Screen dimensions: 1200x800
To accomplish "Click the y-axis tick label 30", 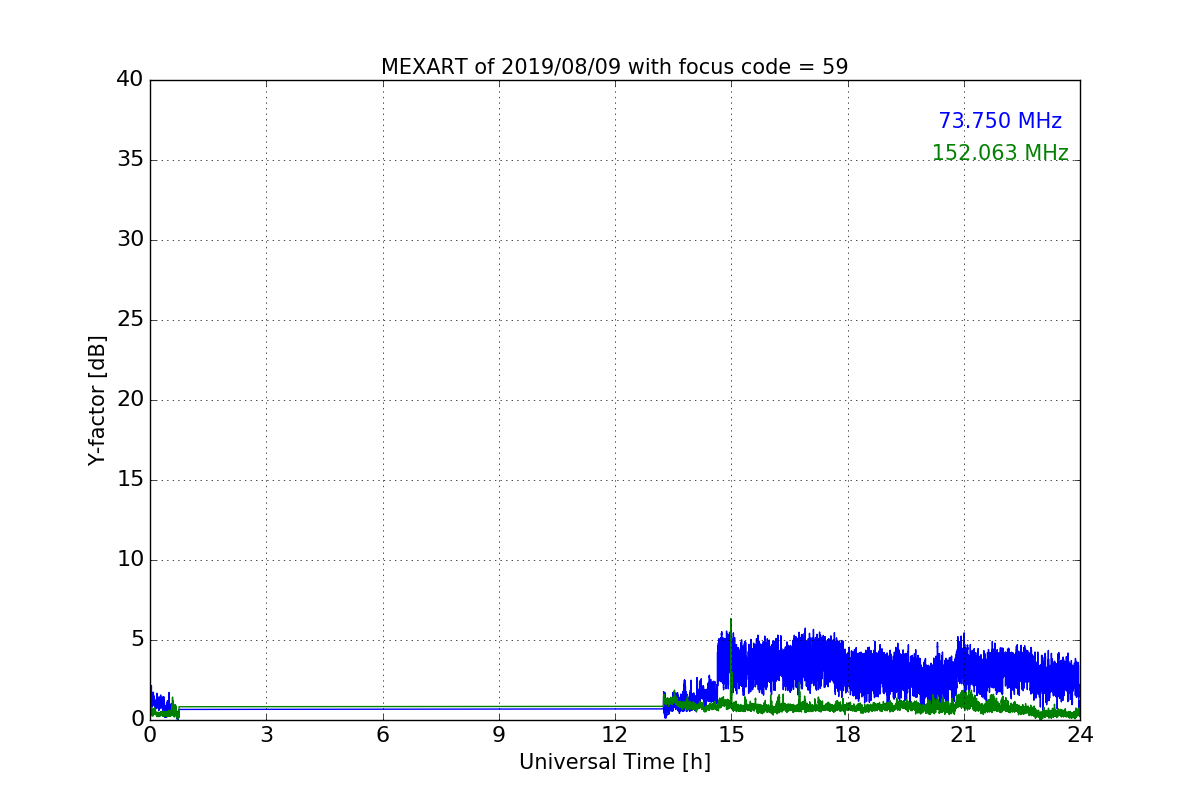I will pyautogui.click(x=130, y=240).
